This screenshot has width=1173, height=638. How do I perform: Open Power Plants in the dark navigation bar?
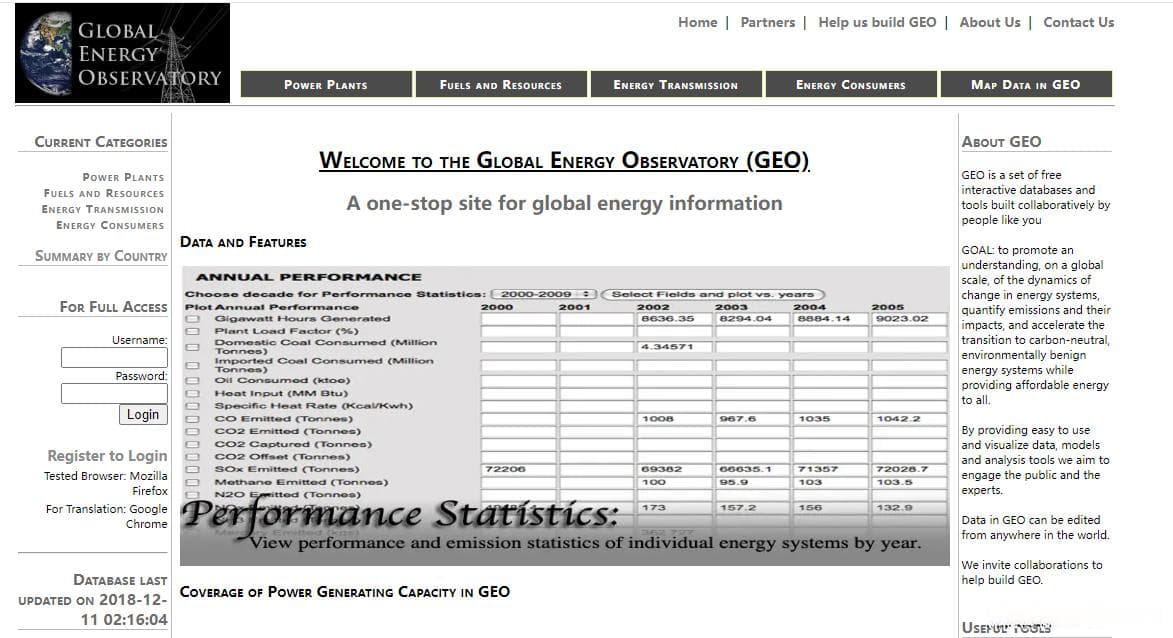point(326,85)
